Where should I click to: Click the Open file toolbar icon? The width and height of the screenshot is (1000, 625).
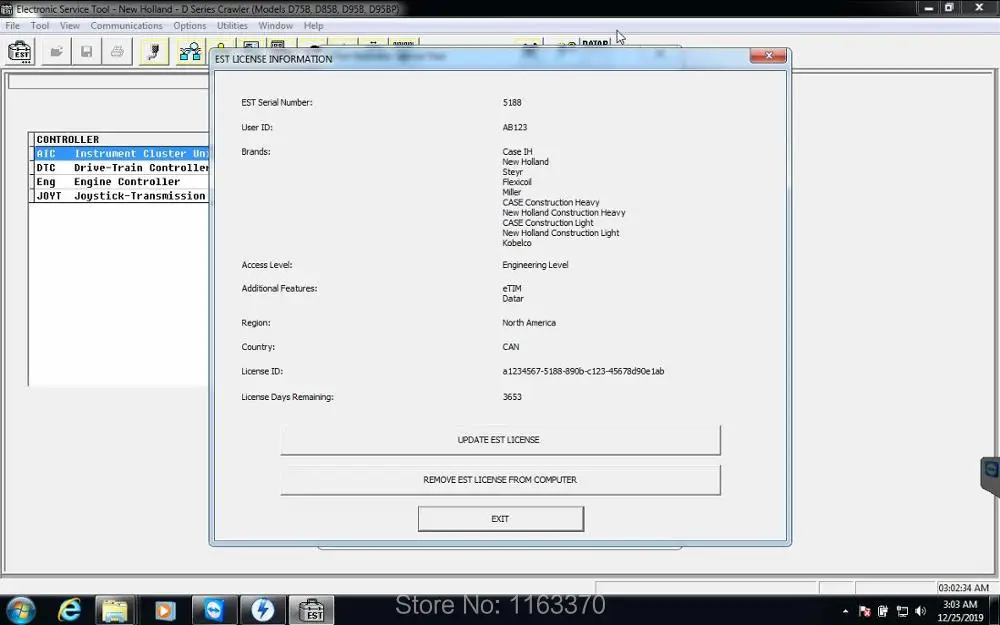pos(56,52)
